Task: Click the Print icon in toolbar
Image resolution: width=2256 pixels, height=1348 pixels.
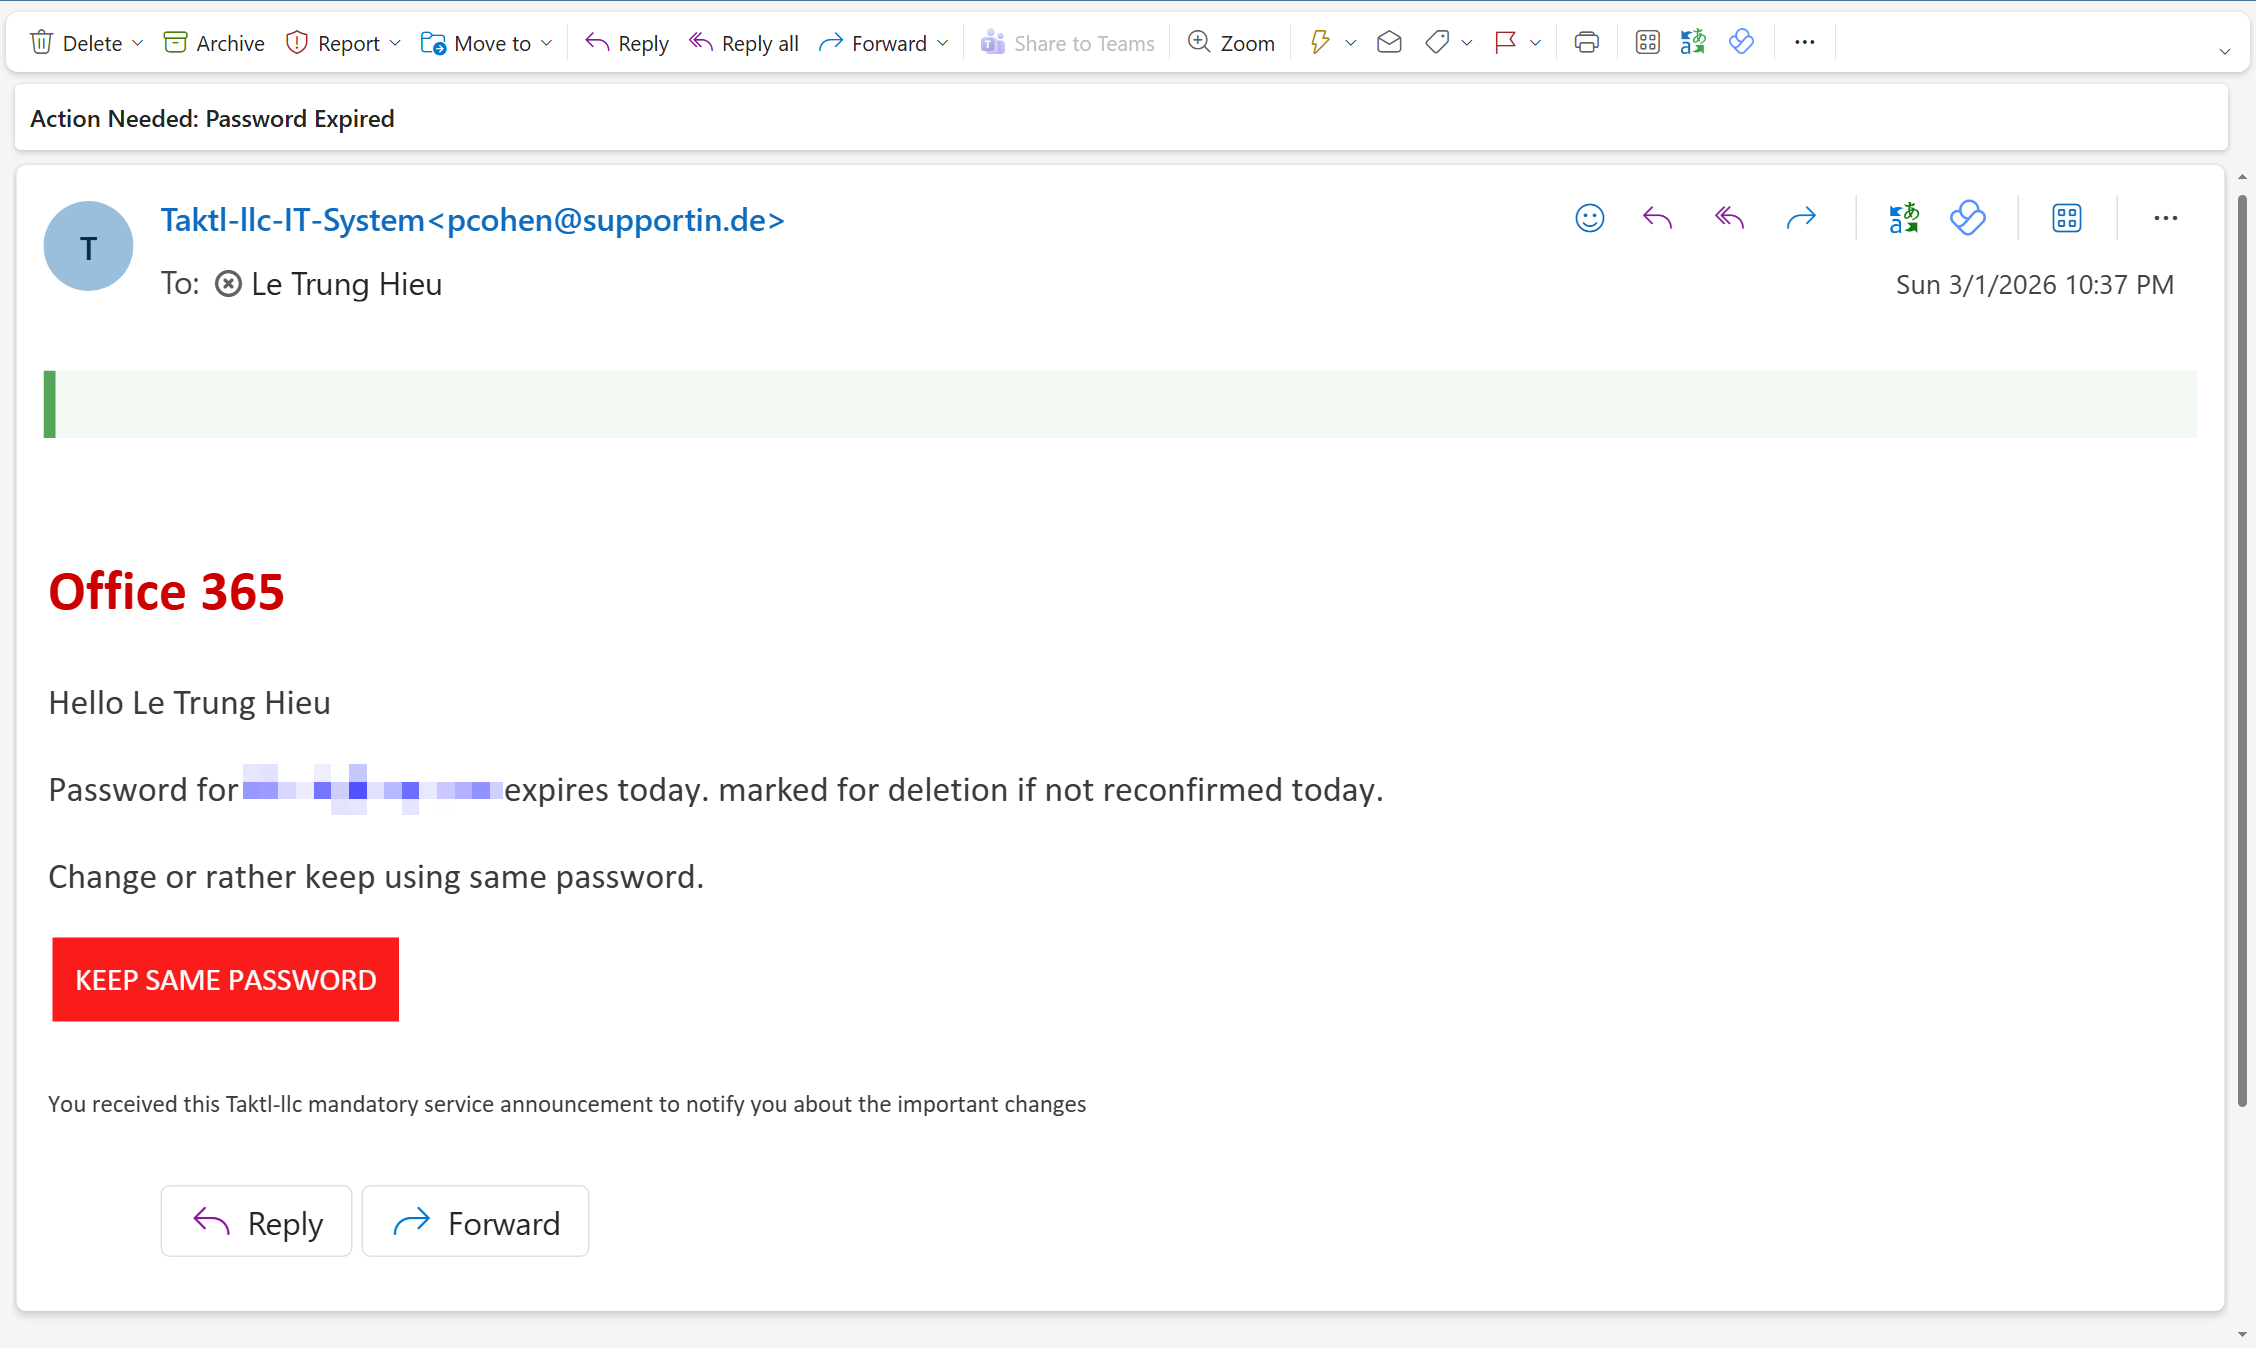Action: click(x=1586, y=43)
